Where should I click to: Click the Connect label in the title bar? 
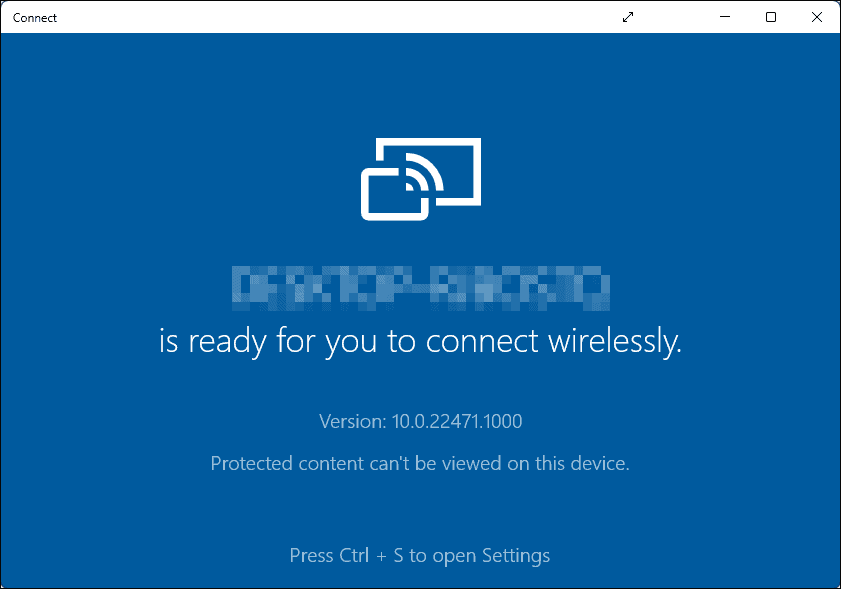point(34,17)
